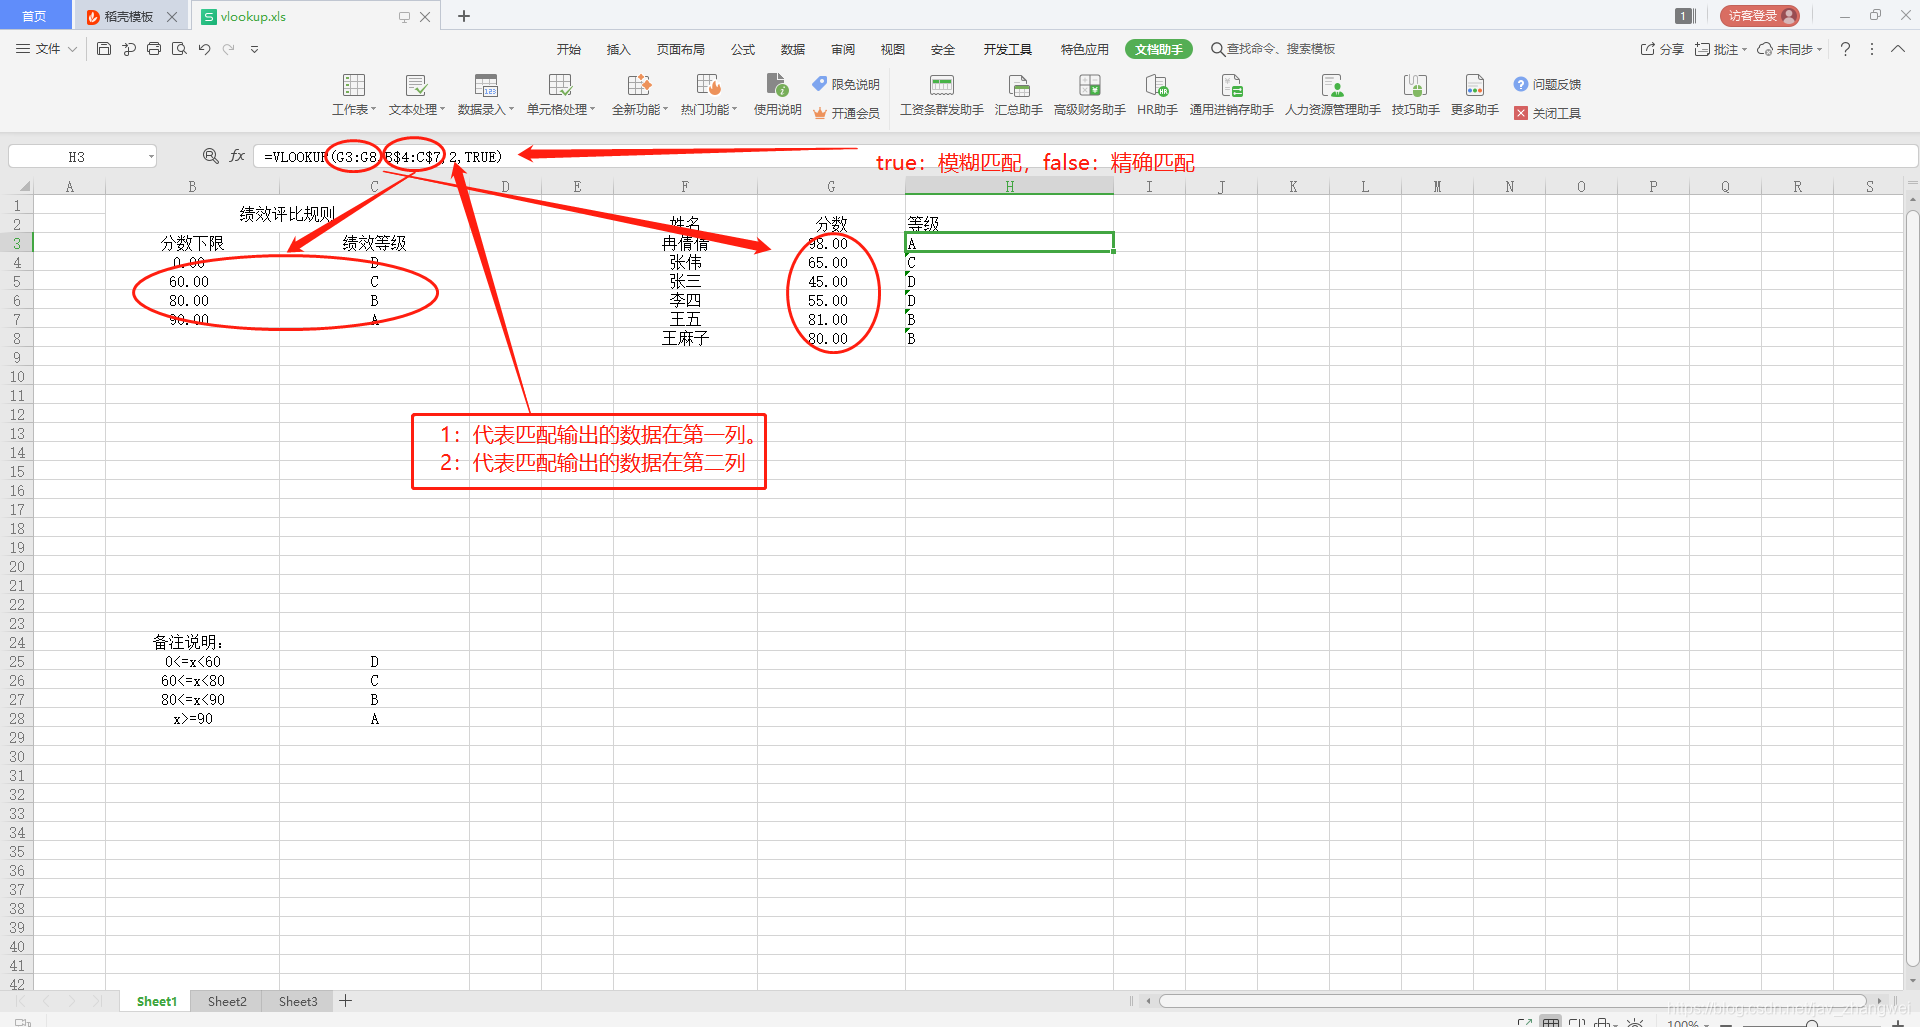The image size is (1920, 1027).
Task: Switch to the 开发工具 Developer tab
Action: 1007,49
